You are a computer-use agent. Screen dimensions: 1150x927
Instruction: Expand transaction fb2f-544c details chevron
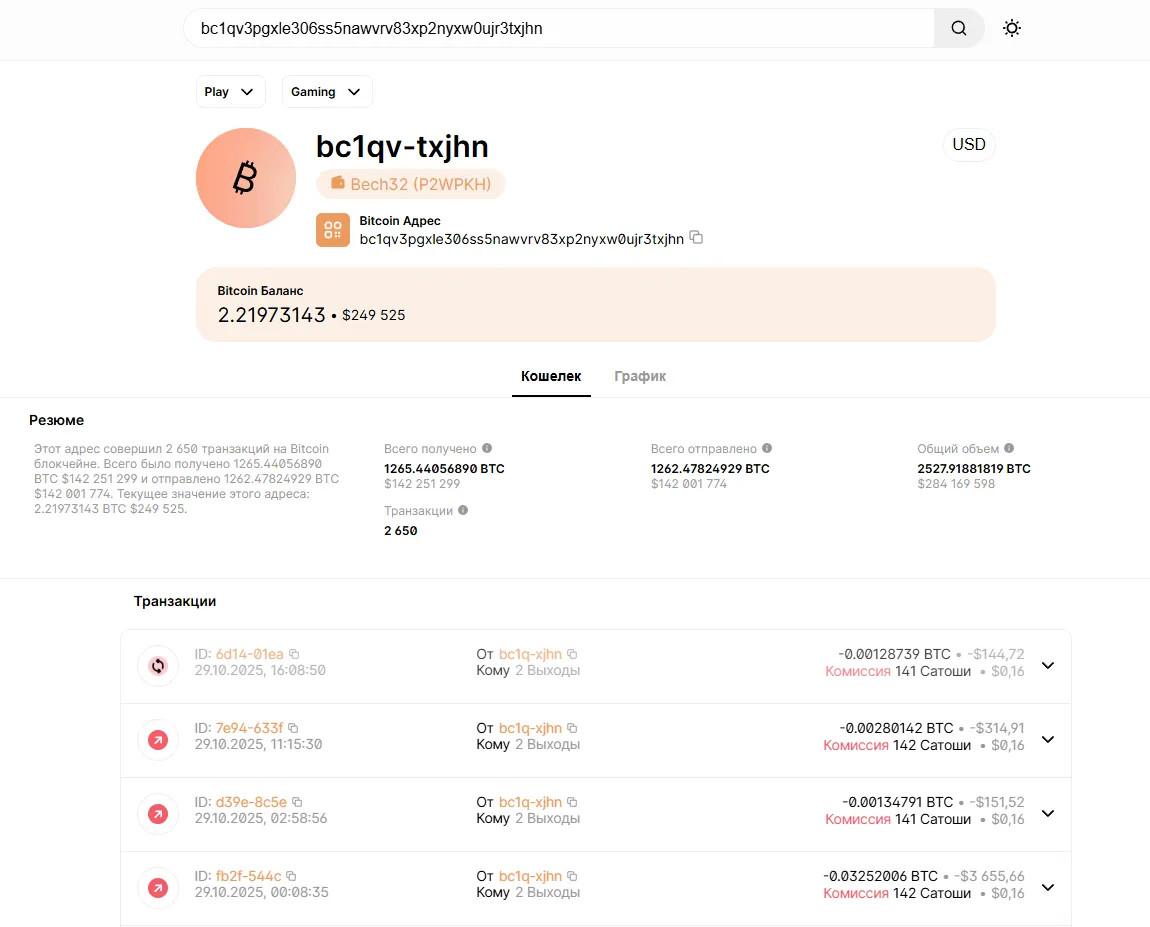pyautogui.click(x=1048, y=887)
